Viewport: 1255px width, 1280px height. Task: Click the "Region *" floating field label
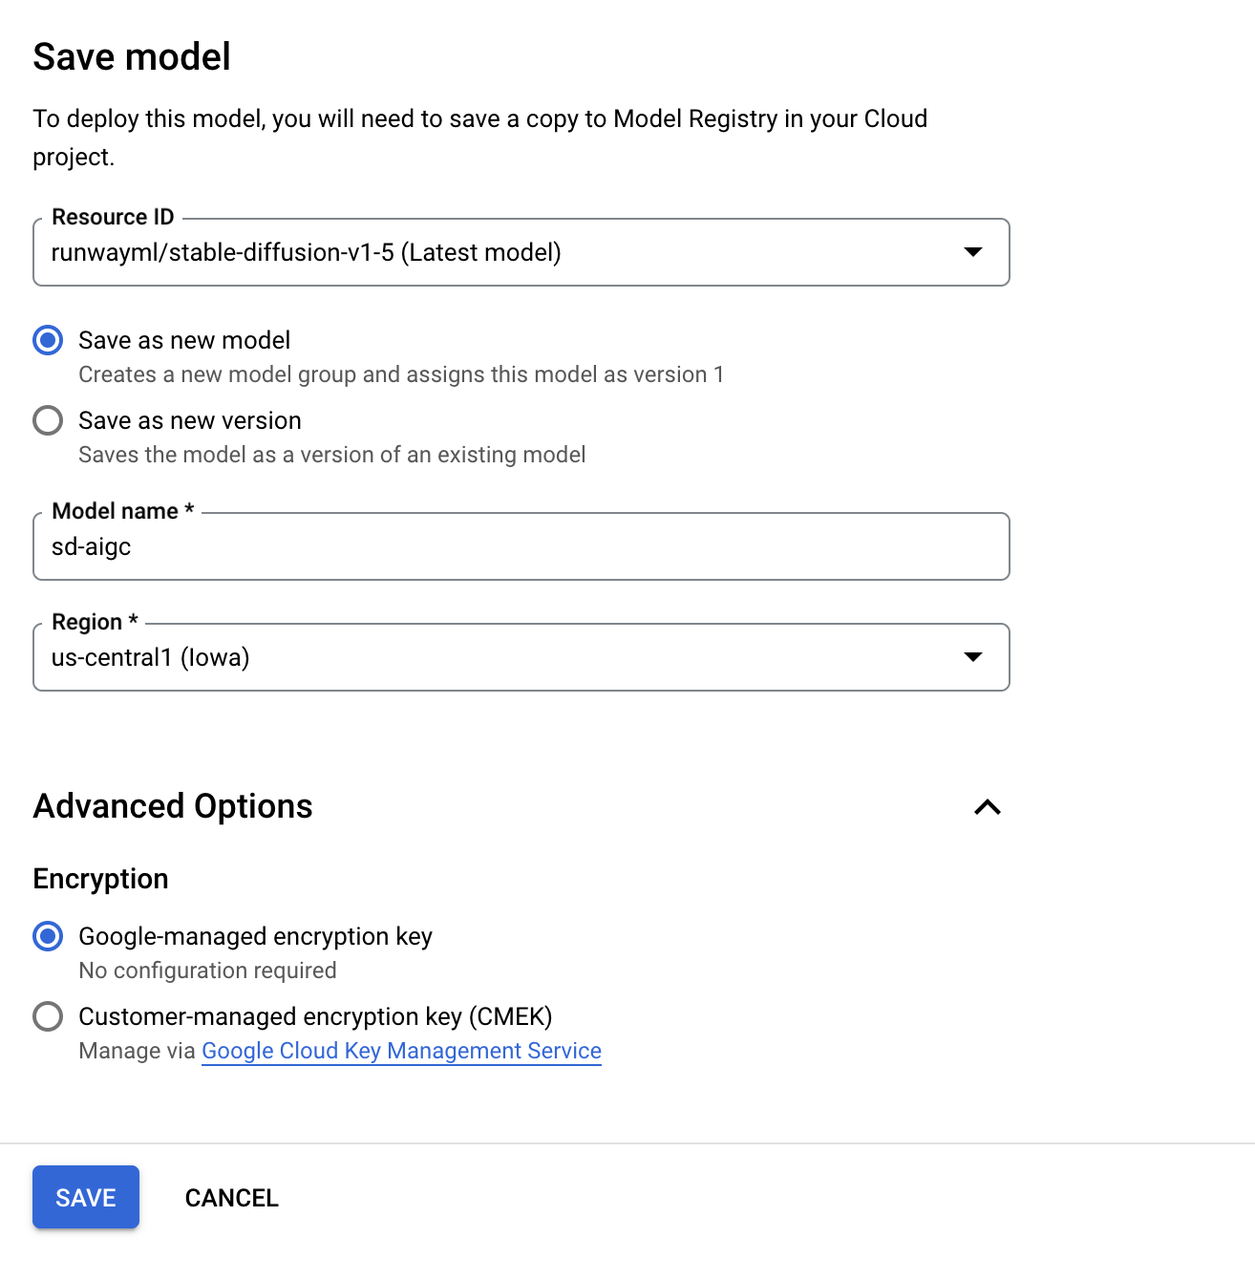[x=94, y=622]
